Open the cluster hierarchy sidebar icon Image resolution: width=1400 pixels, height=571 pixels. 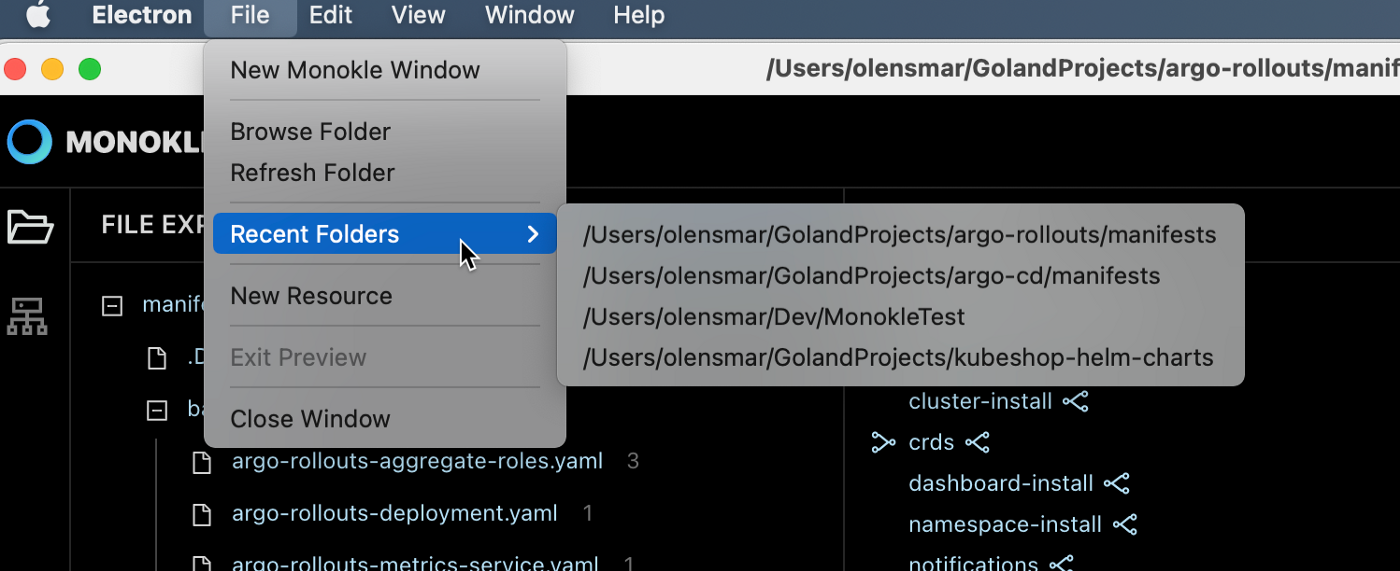[26, 316]
